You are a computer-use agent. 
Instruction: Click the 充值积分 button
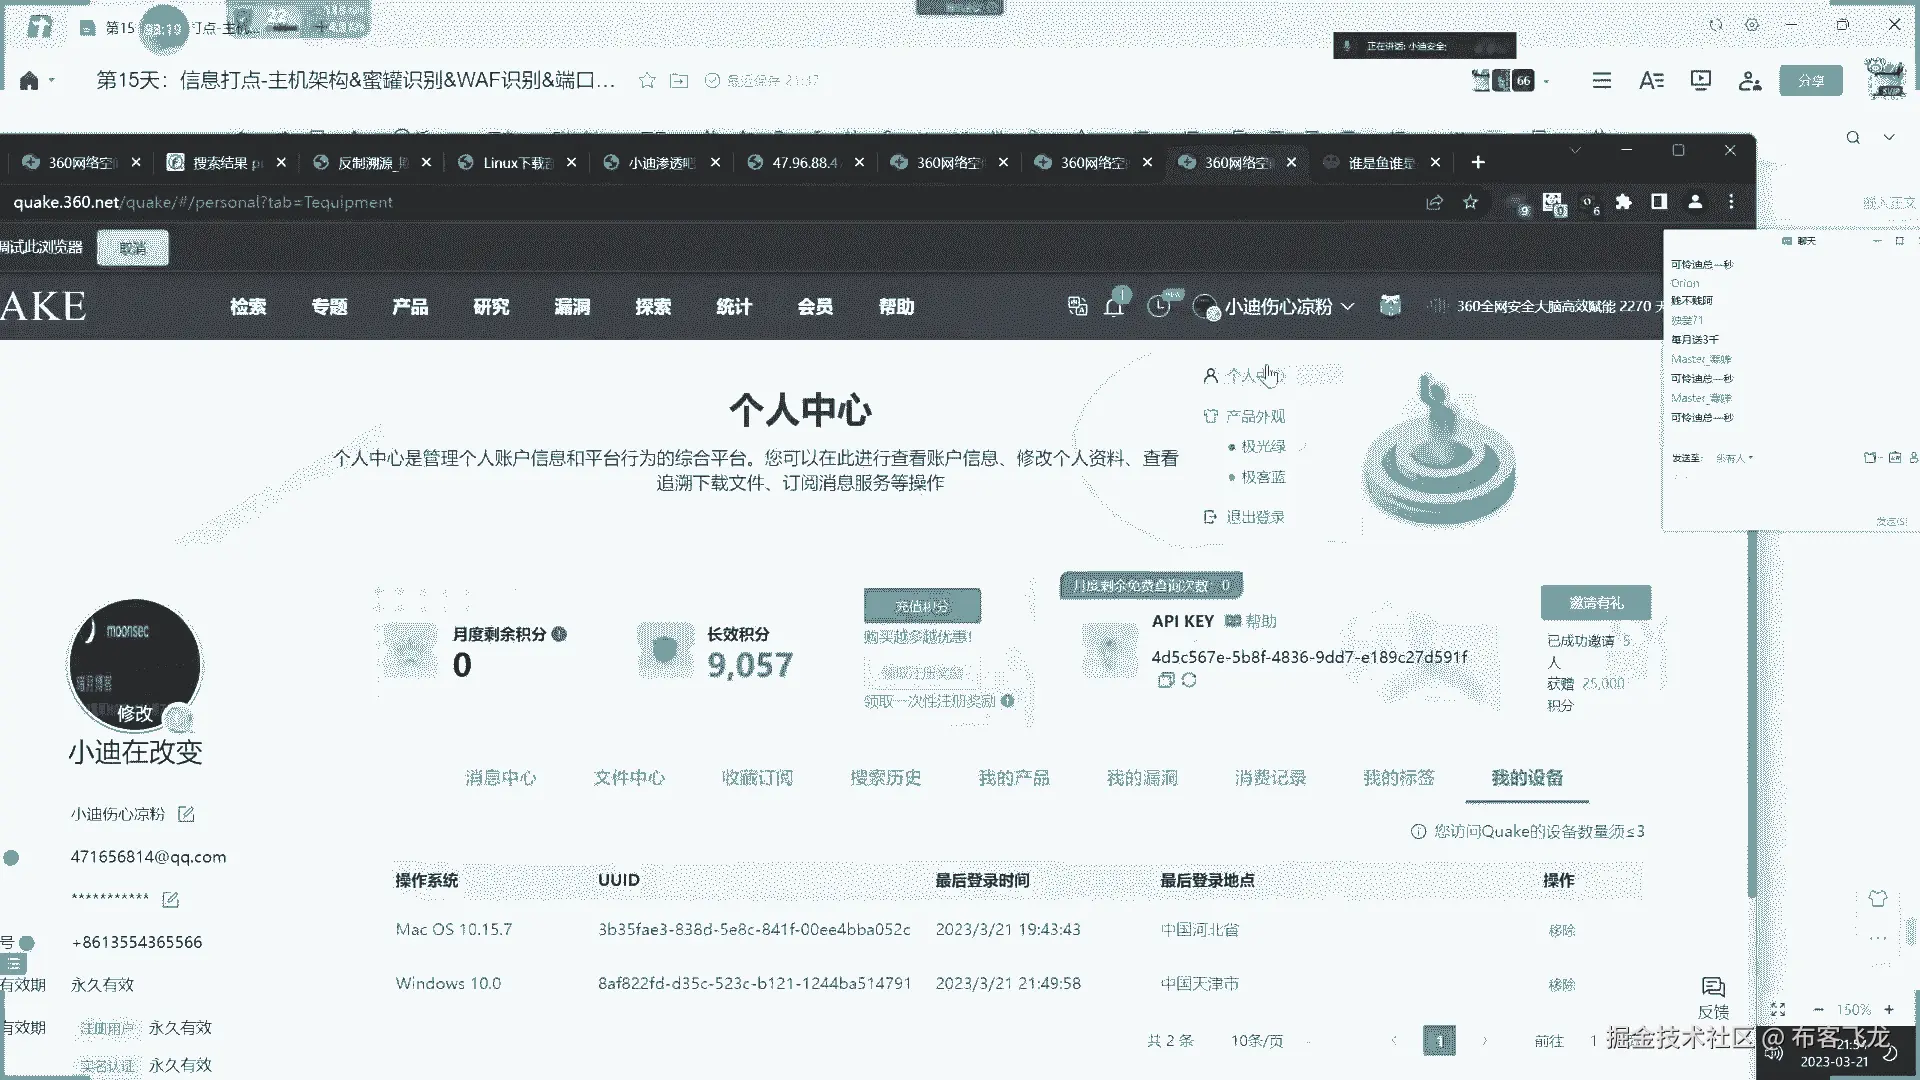point(922,606)
